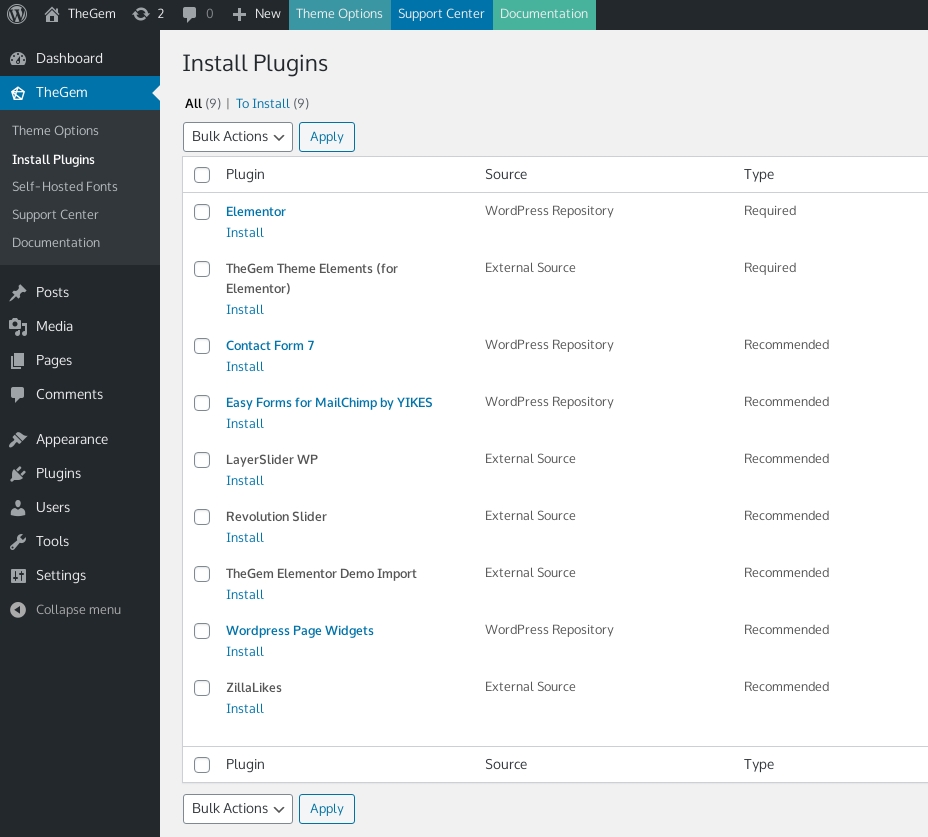Screen dimensions: 928x837
Task: Open Theme Options in the top bar
Action: click(x=339, y=14)
